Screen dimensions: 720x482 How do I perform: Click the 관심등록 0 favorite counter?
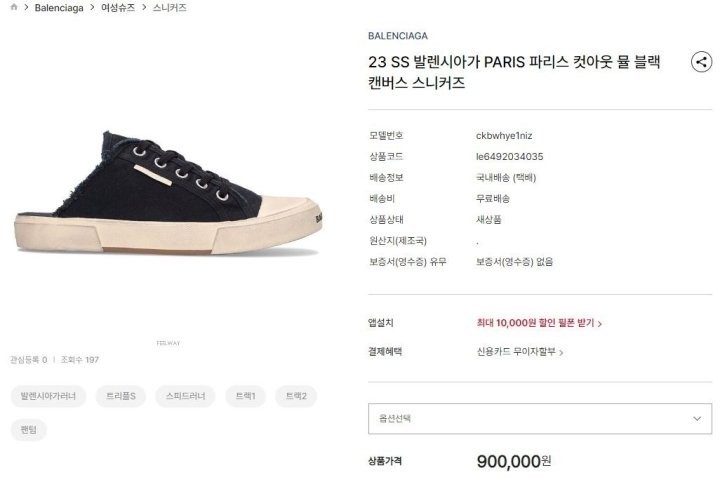point(28,360)
